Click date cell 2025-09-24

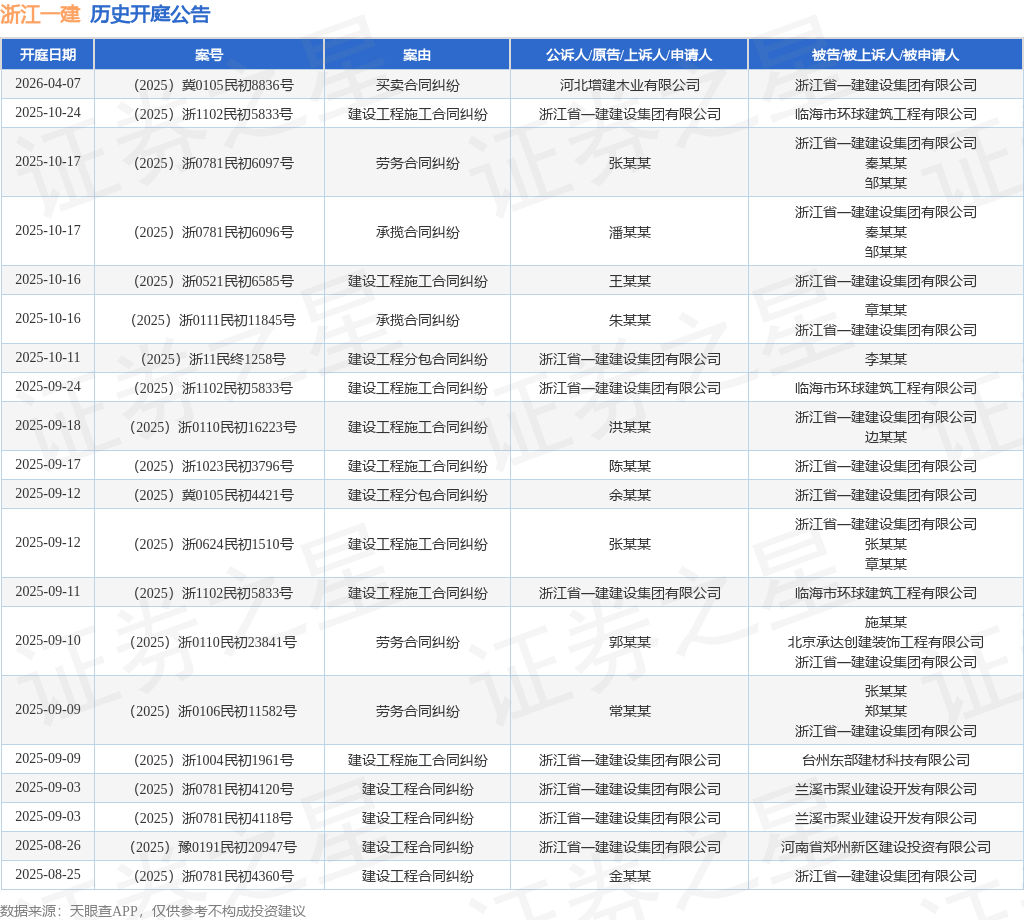pyautogui.click(x=48, y=387)
